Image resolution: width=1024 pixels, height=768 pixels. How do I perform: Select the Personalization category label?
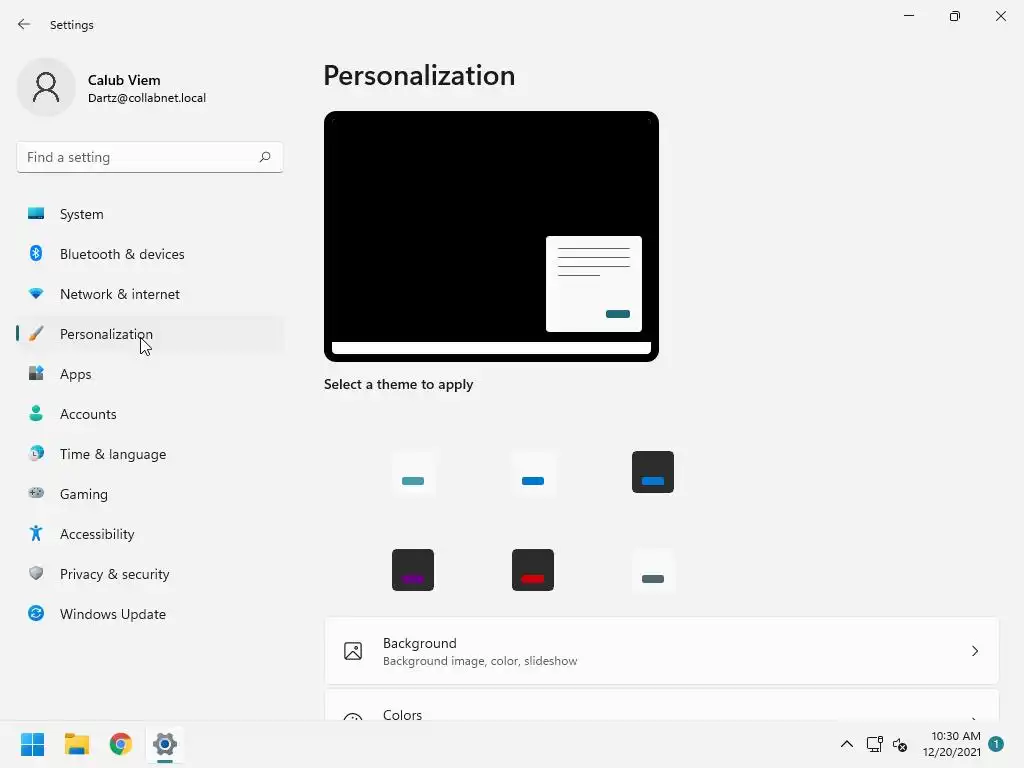pos(106,334)
